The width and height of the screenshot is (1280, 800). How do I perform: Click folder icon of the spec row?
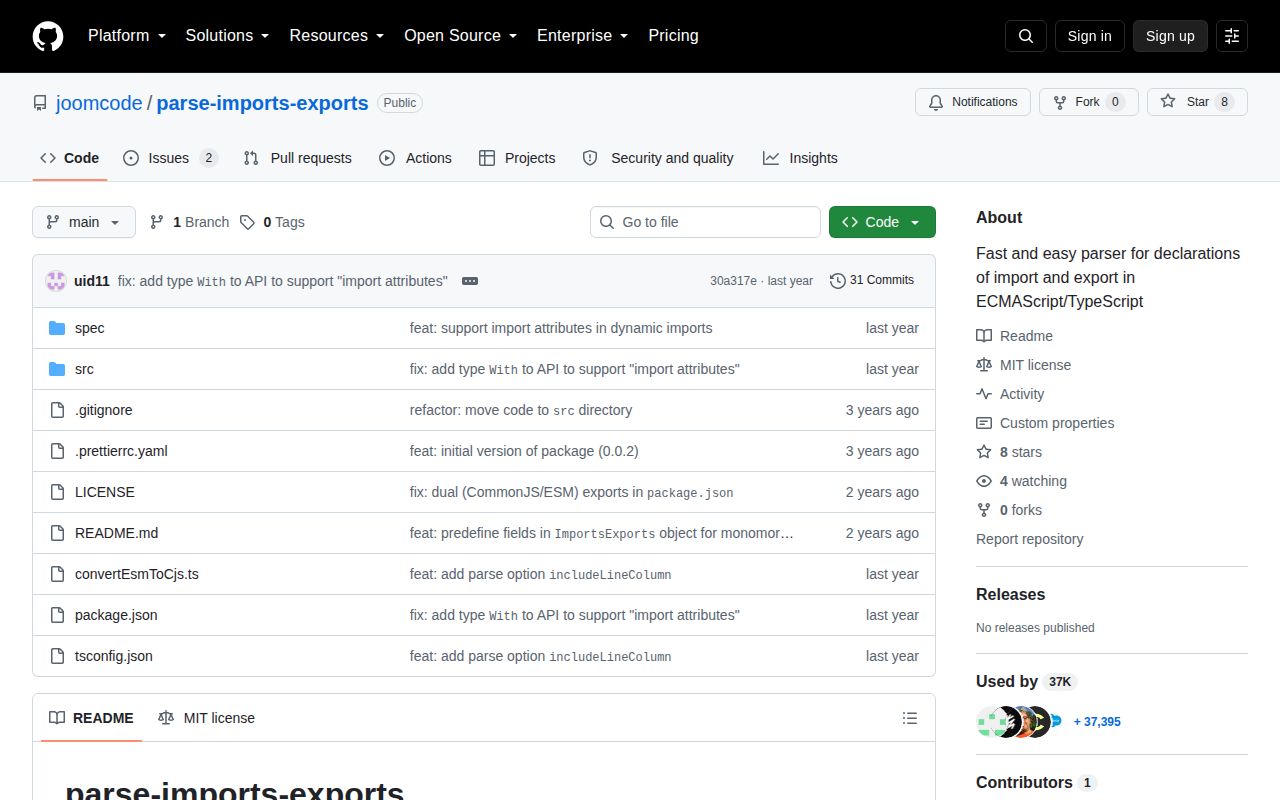pyautogui.click(x=57, y=328)
